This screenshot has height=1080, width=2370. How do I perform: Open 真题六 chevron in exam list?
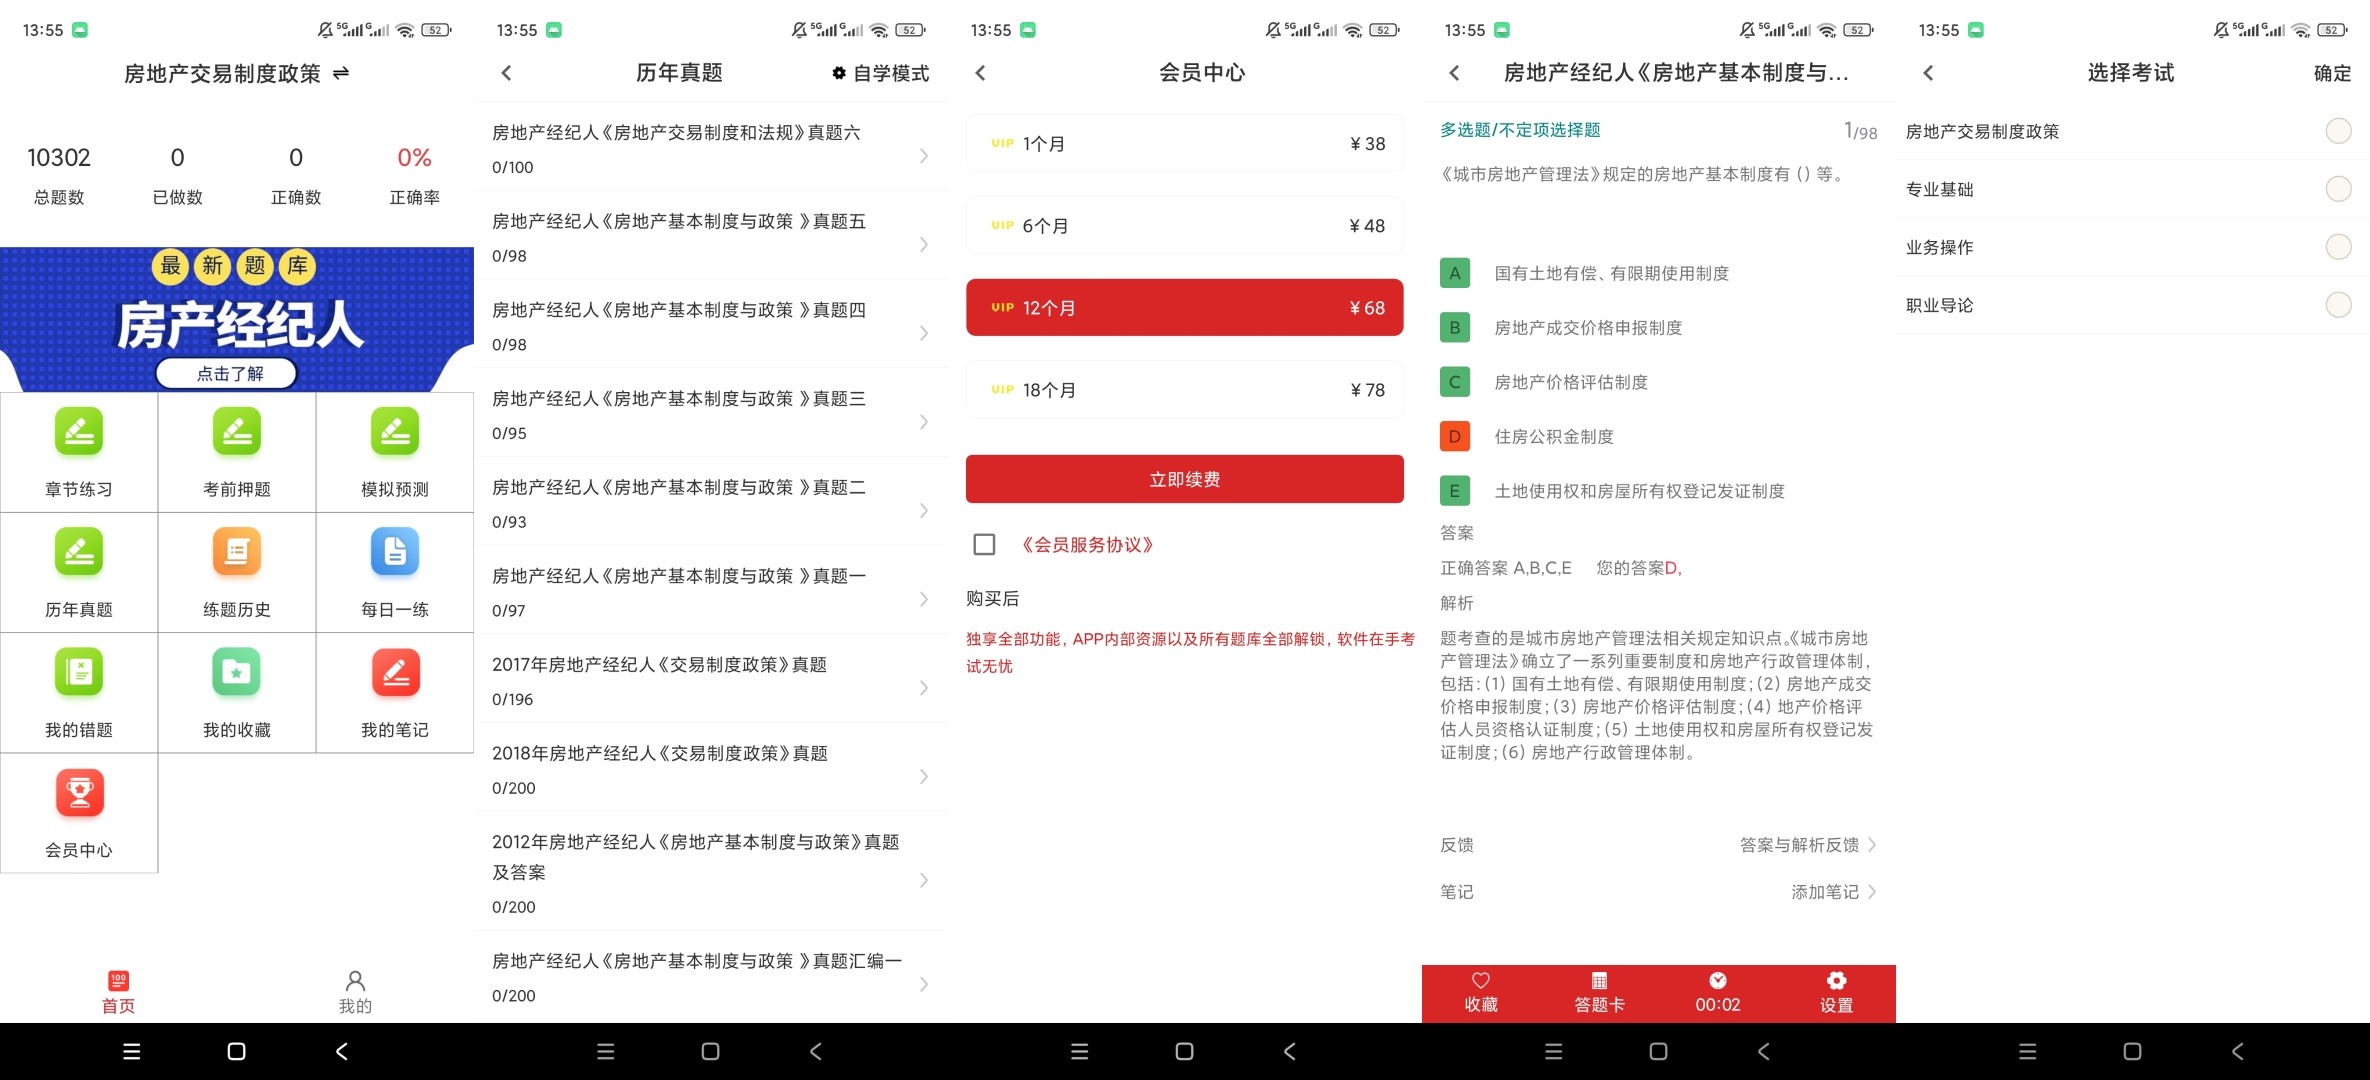click(924, 155)
